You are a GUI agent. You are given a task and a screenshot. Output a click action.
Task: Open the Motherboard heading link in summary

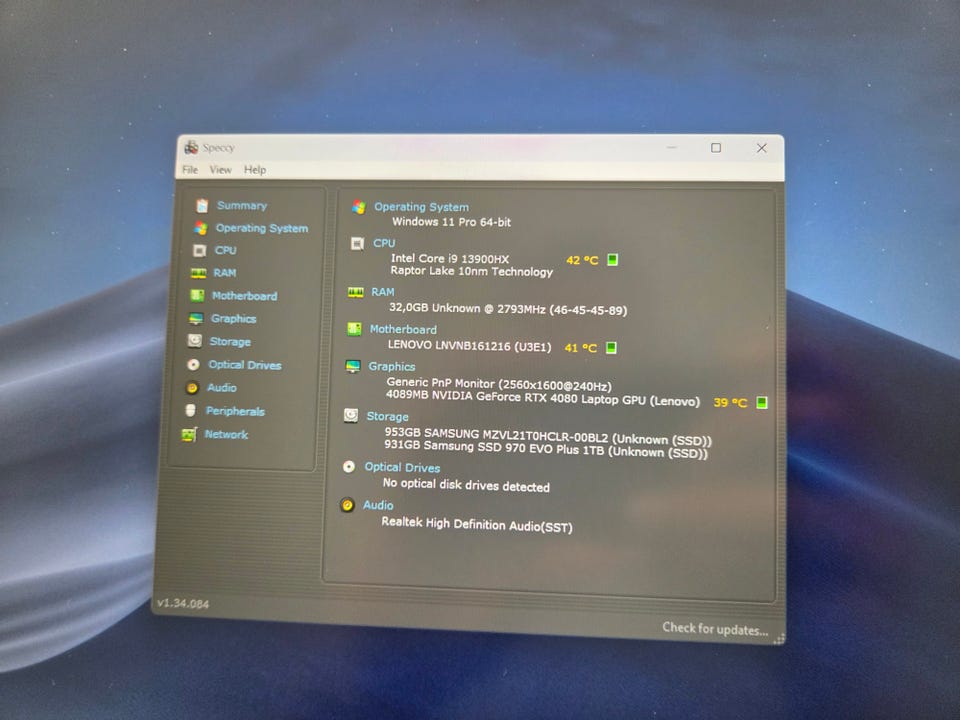[x=403, y=329]
